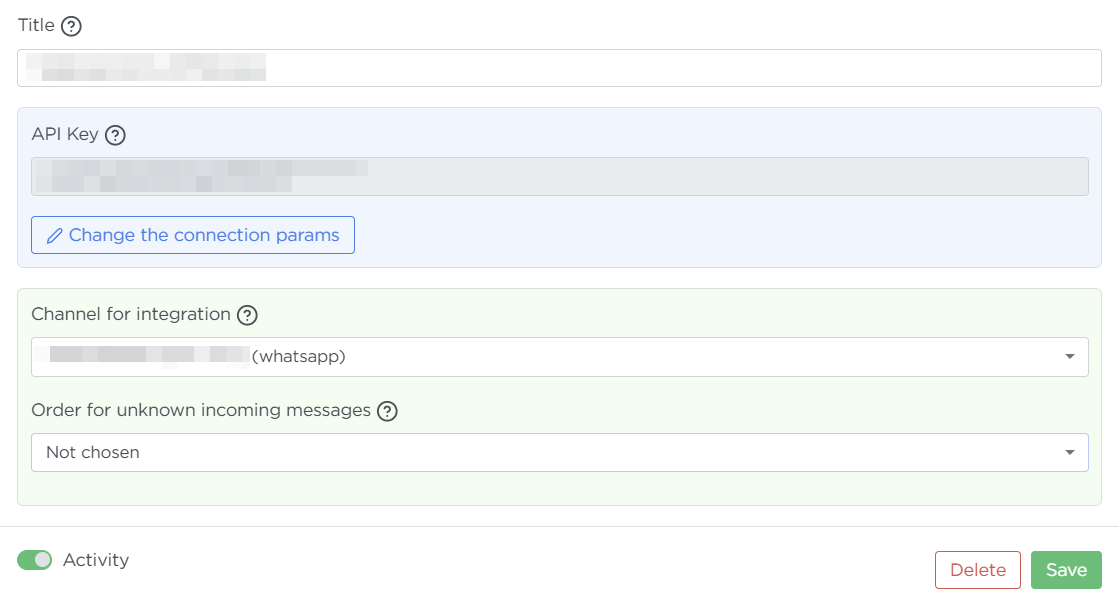Click the arrow on the whatsapp channel selector
The height and width of the screenshot is (608, 1119).
click(x=1069, y=357)
